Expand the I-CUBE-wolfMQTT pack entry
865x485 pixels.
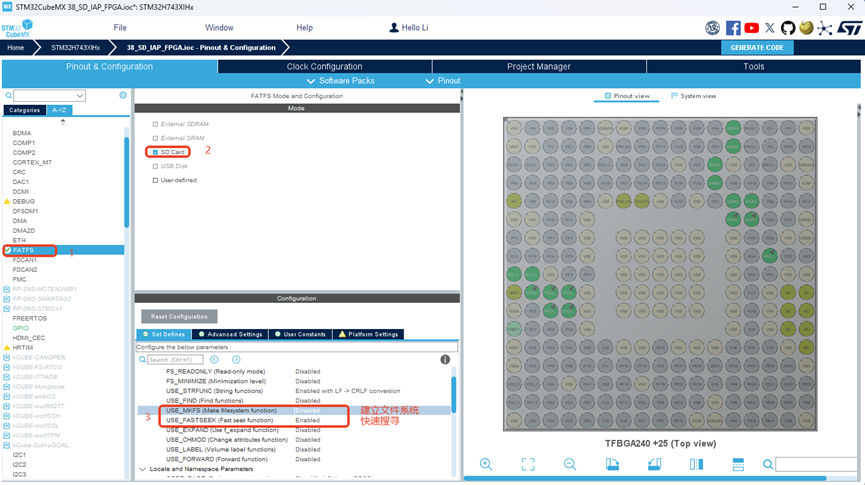coord(7,406)
